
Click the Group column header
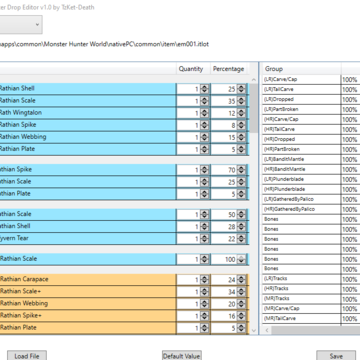pos(301,69)
